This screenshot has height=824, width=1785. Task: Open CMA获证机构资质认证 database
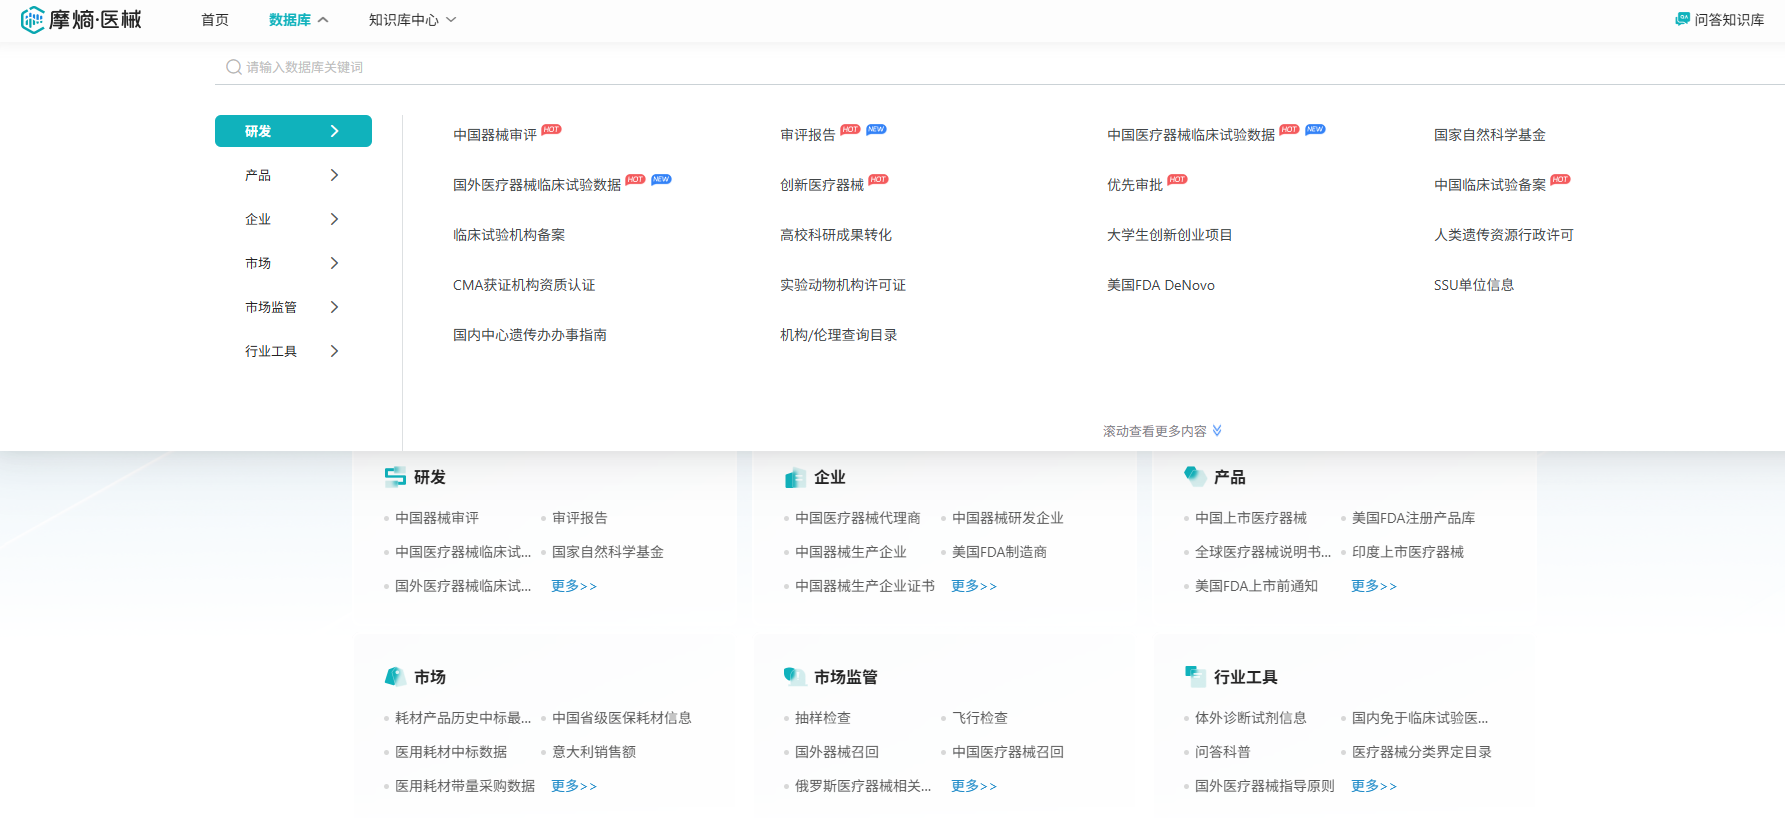tap(524, 285)
